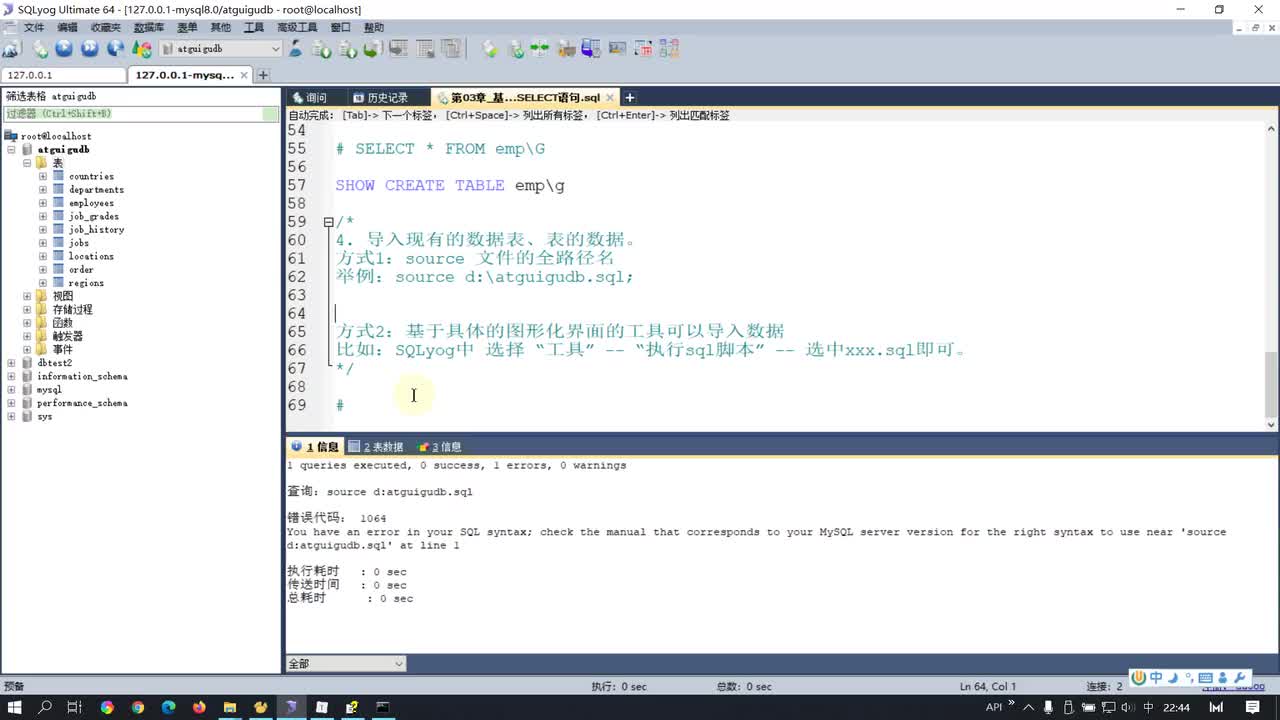This screenshot has width=1280, height=720.
Task: Click the error code 1064 text
Action: pyautogui.click(x=373, y=518)
